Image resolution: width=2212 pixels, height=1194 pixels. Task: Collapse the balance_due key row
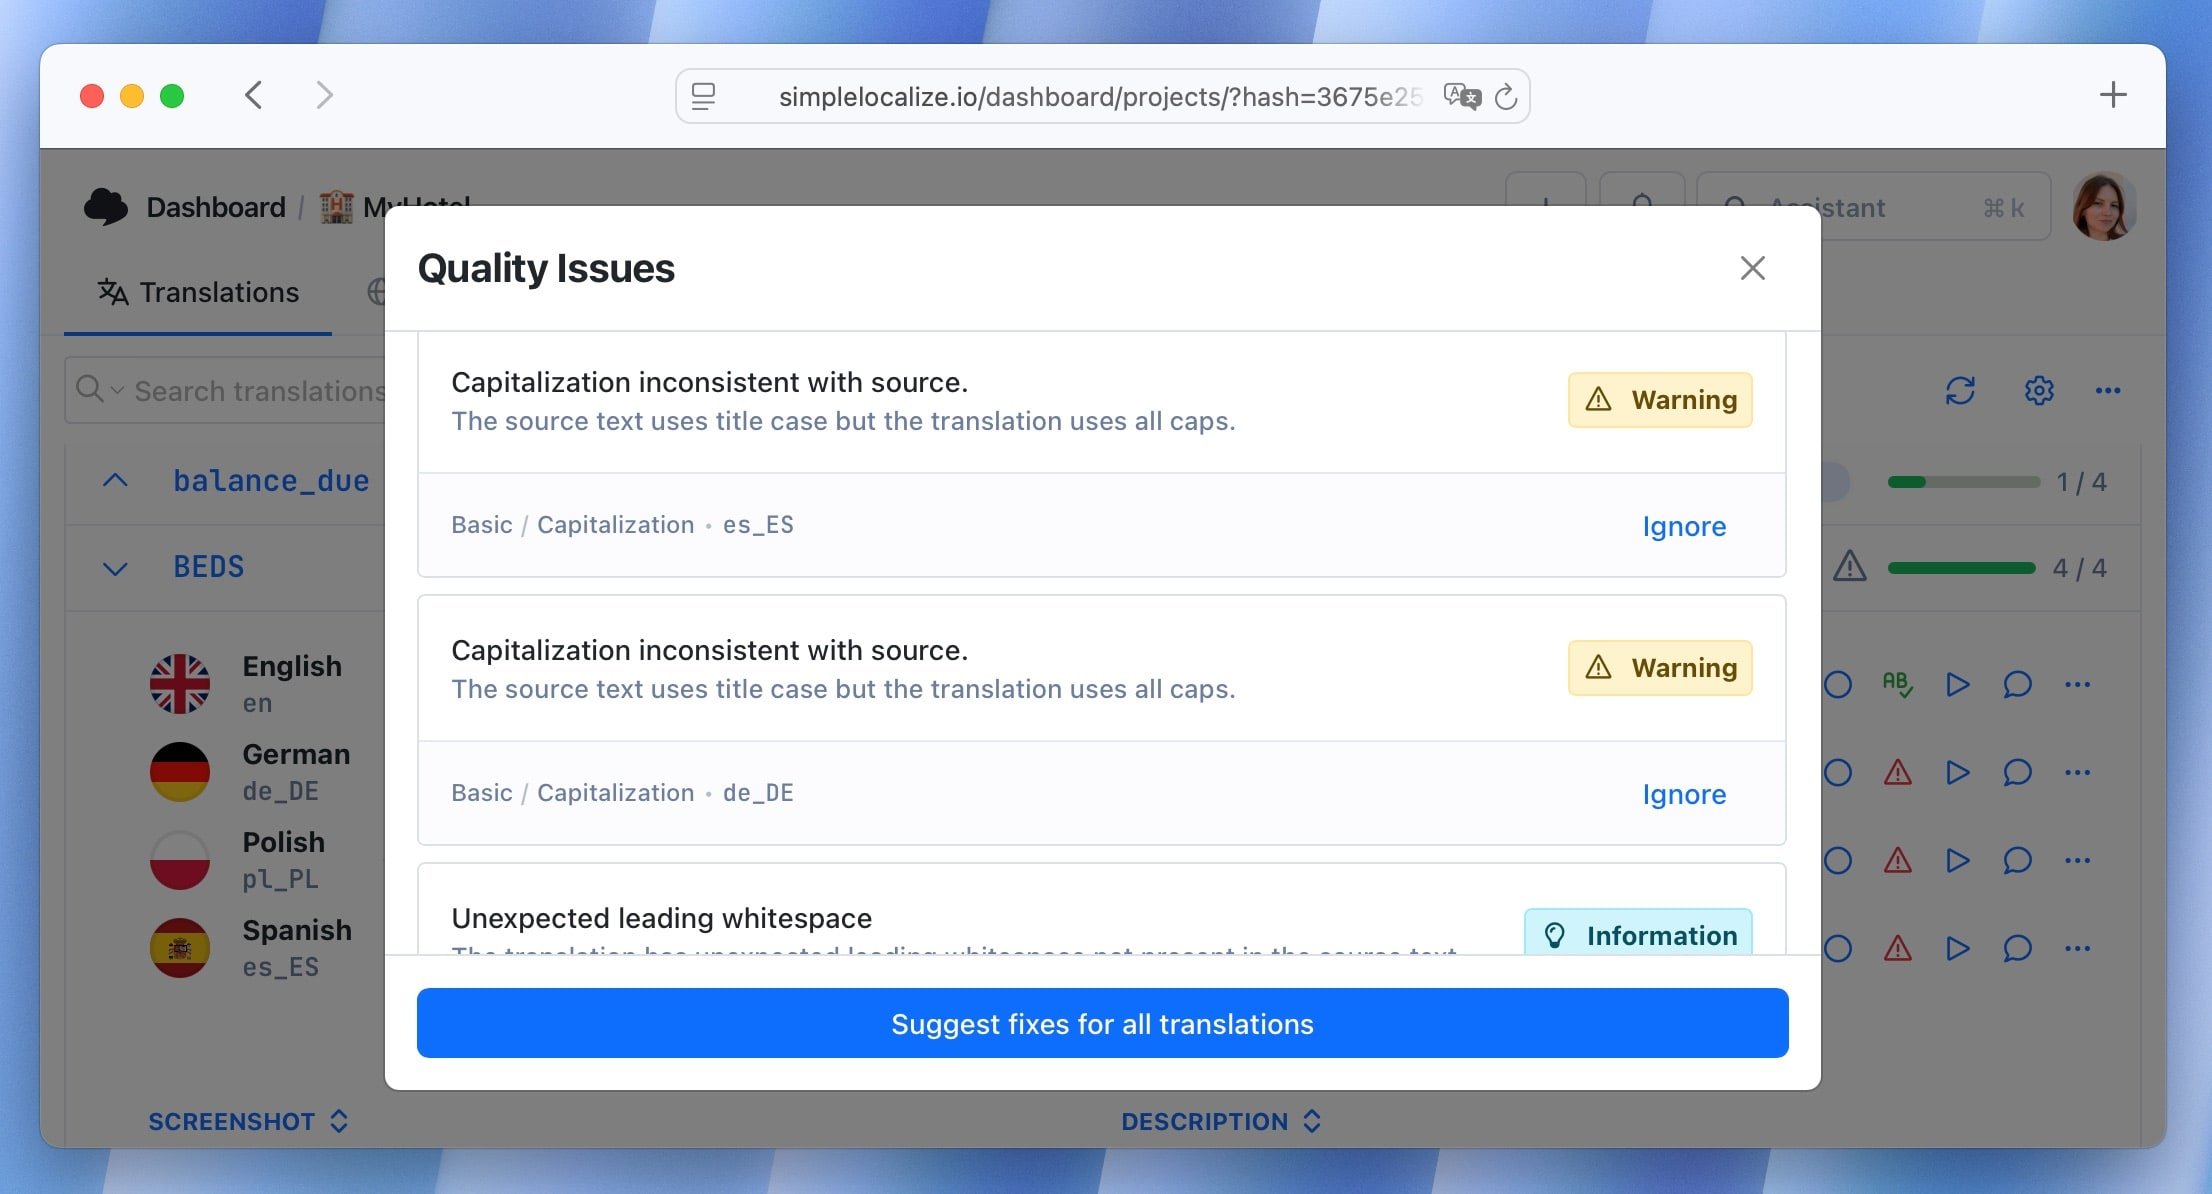pyautogui.click(x=115, y=481)
